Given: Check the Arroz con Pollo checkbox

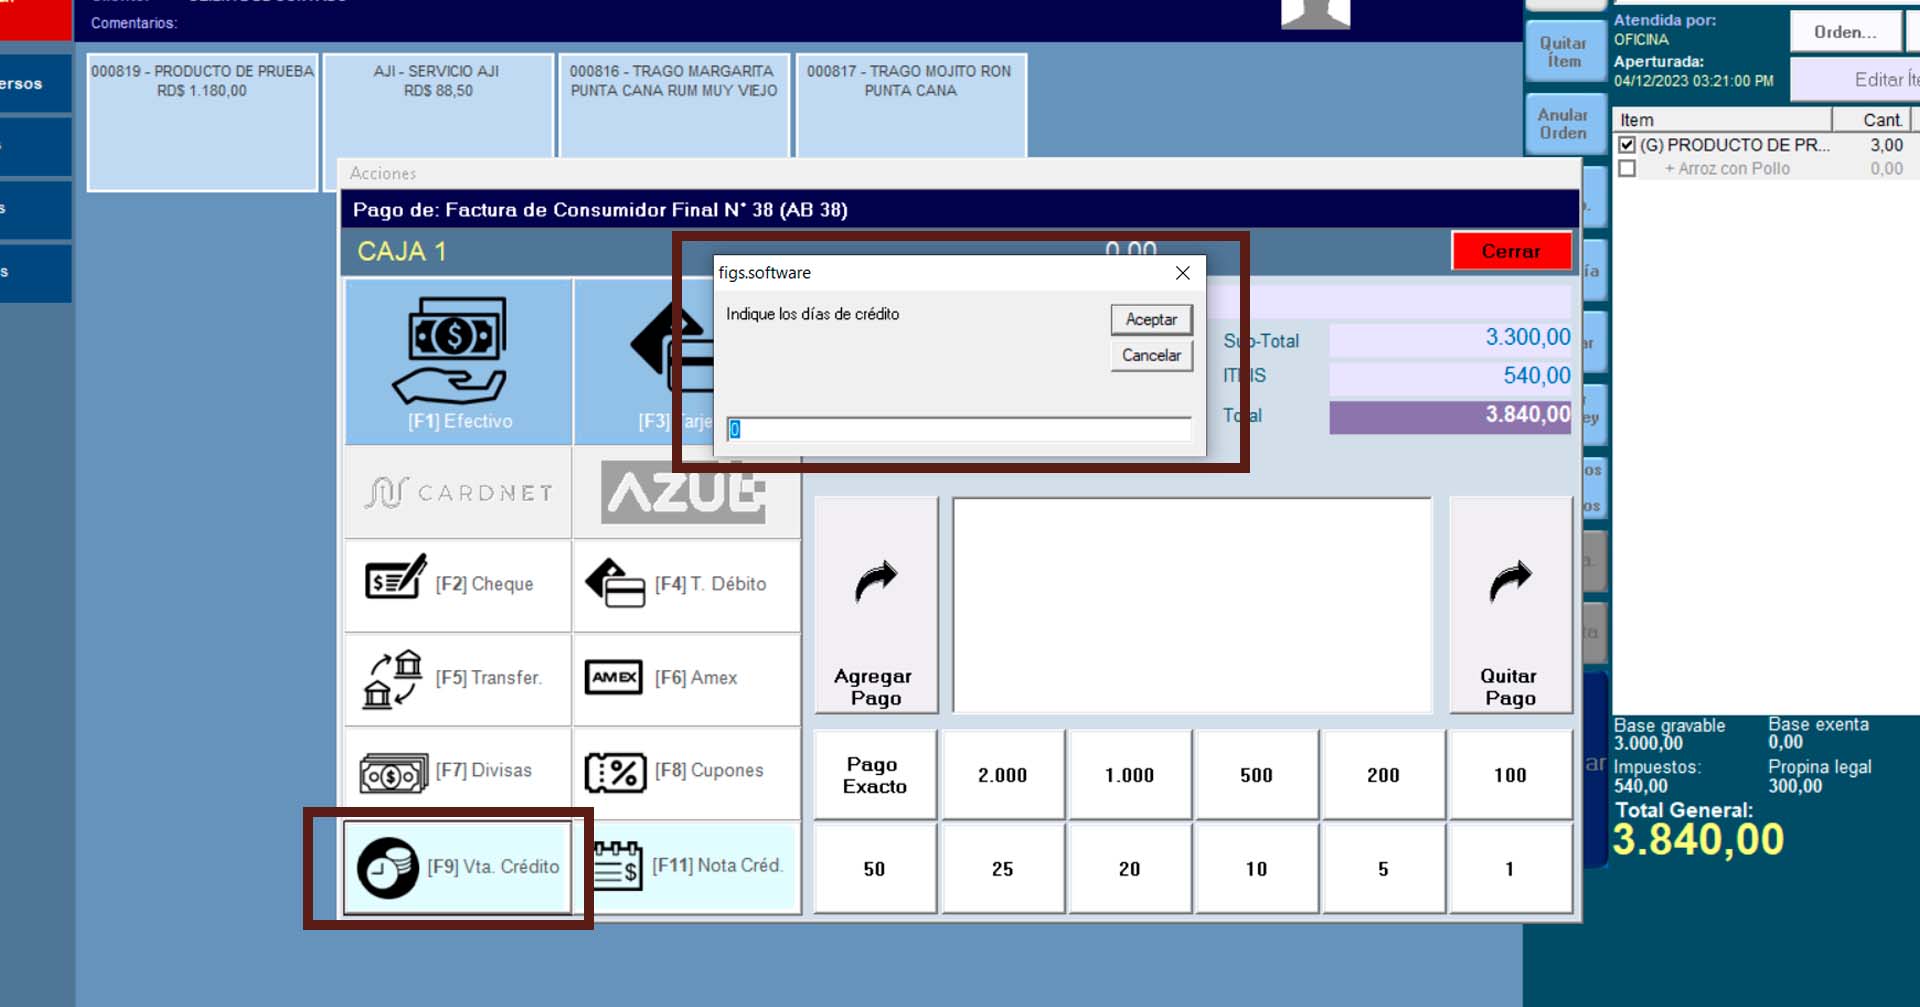Looking at the screenshot, I should click(1627, 169).
